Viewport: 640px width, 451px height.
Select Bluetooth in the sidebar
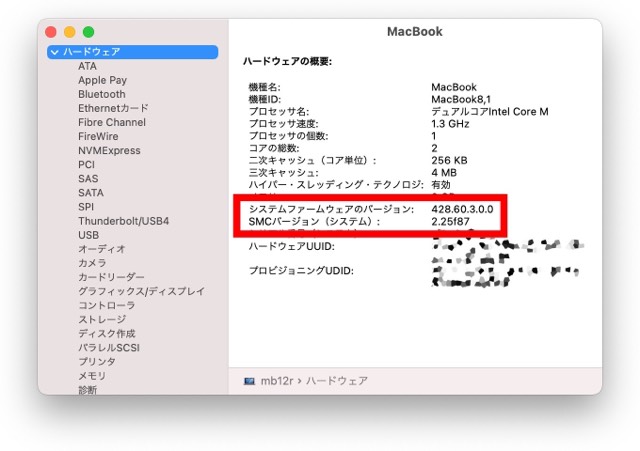102,94
